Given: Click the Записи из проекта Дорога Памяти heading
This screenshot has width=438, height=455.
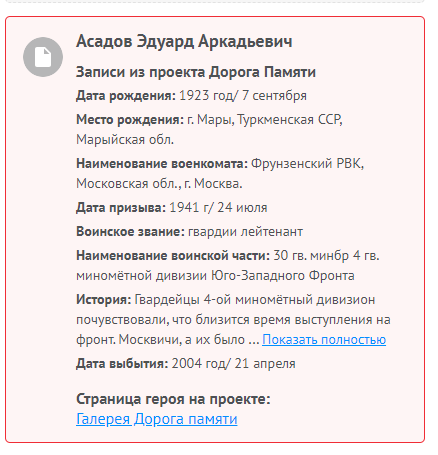Looking at the screenshot, I should coord(196,72).
